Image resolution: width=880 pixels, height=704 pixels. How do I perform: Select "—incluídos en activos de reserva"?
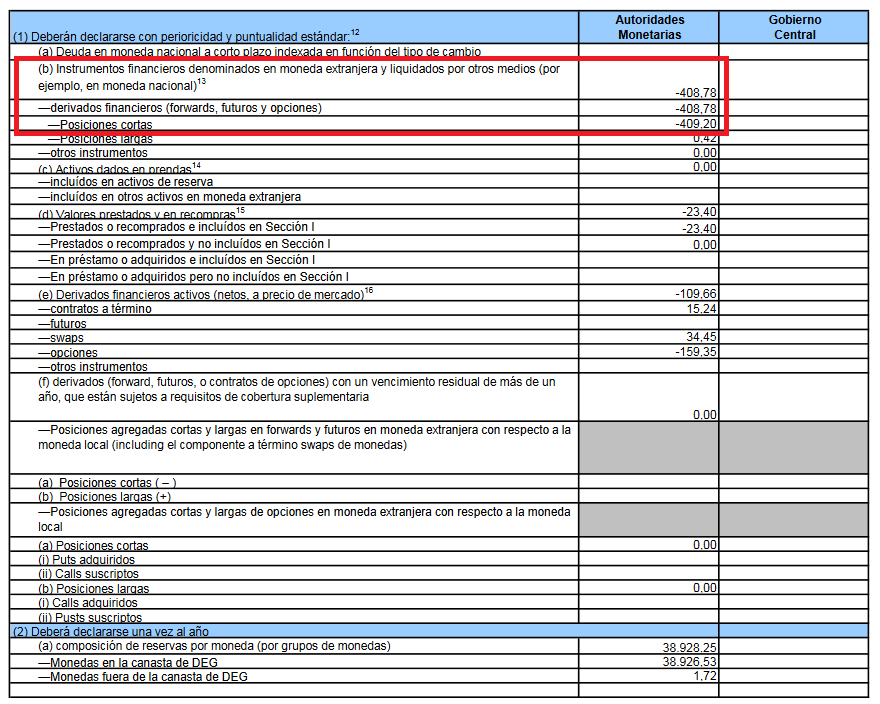126,182
